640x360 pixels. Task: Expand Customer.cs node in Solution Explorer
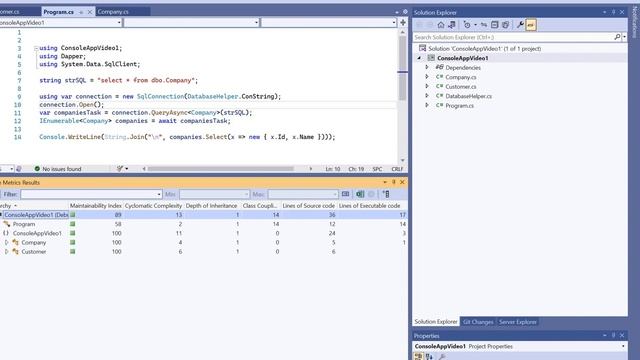pos(427,86)
